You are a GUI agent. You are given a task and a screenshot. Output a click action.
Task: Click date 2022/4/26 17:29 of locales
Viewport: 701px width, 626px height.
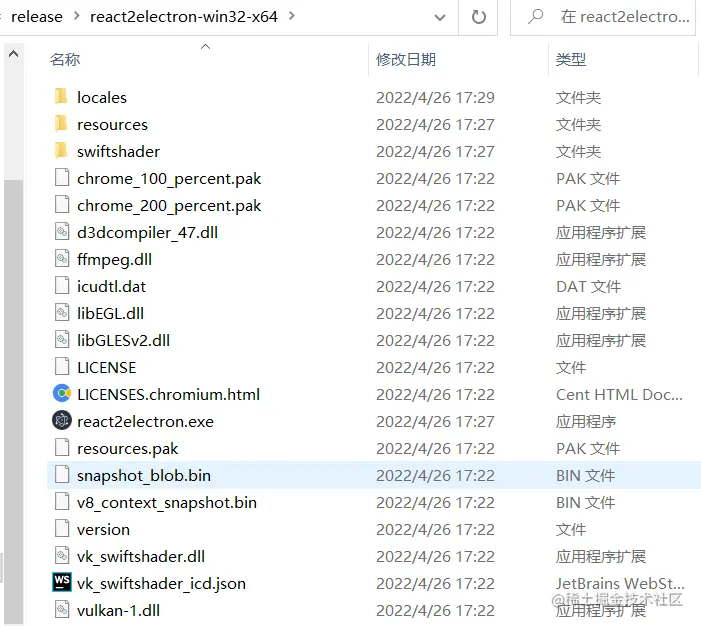(435, 97)
